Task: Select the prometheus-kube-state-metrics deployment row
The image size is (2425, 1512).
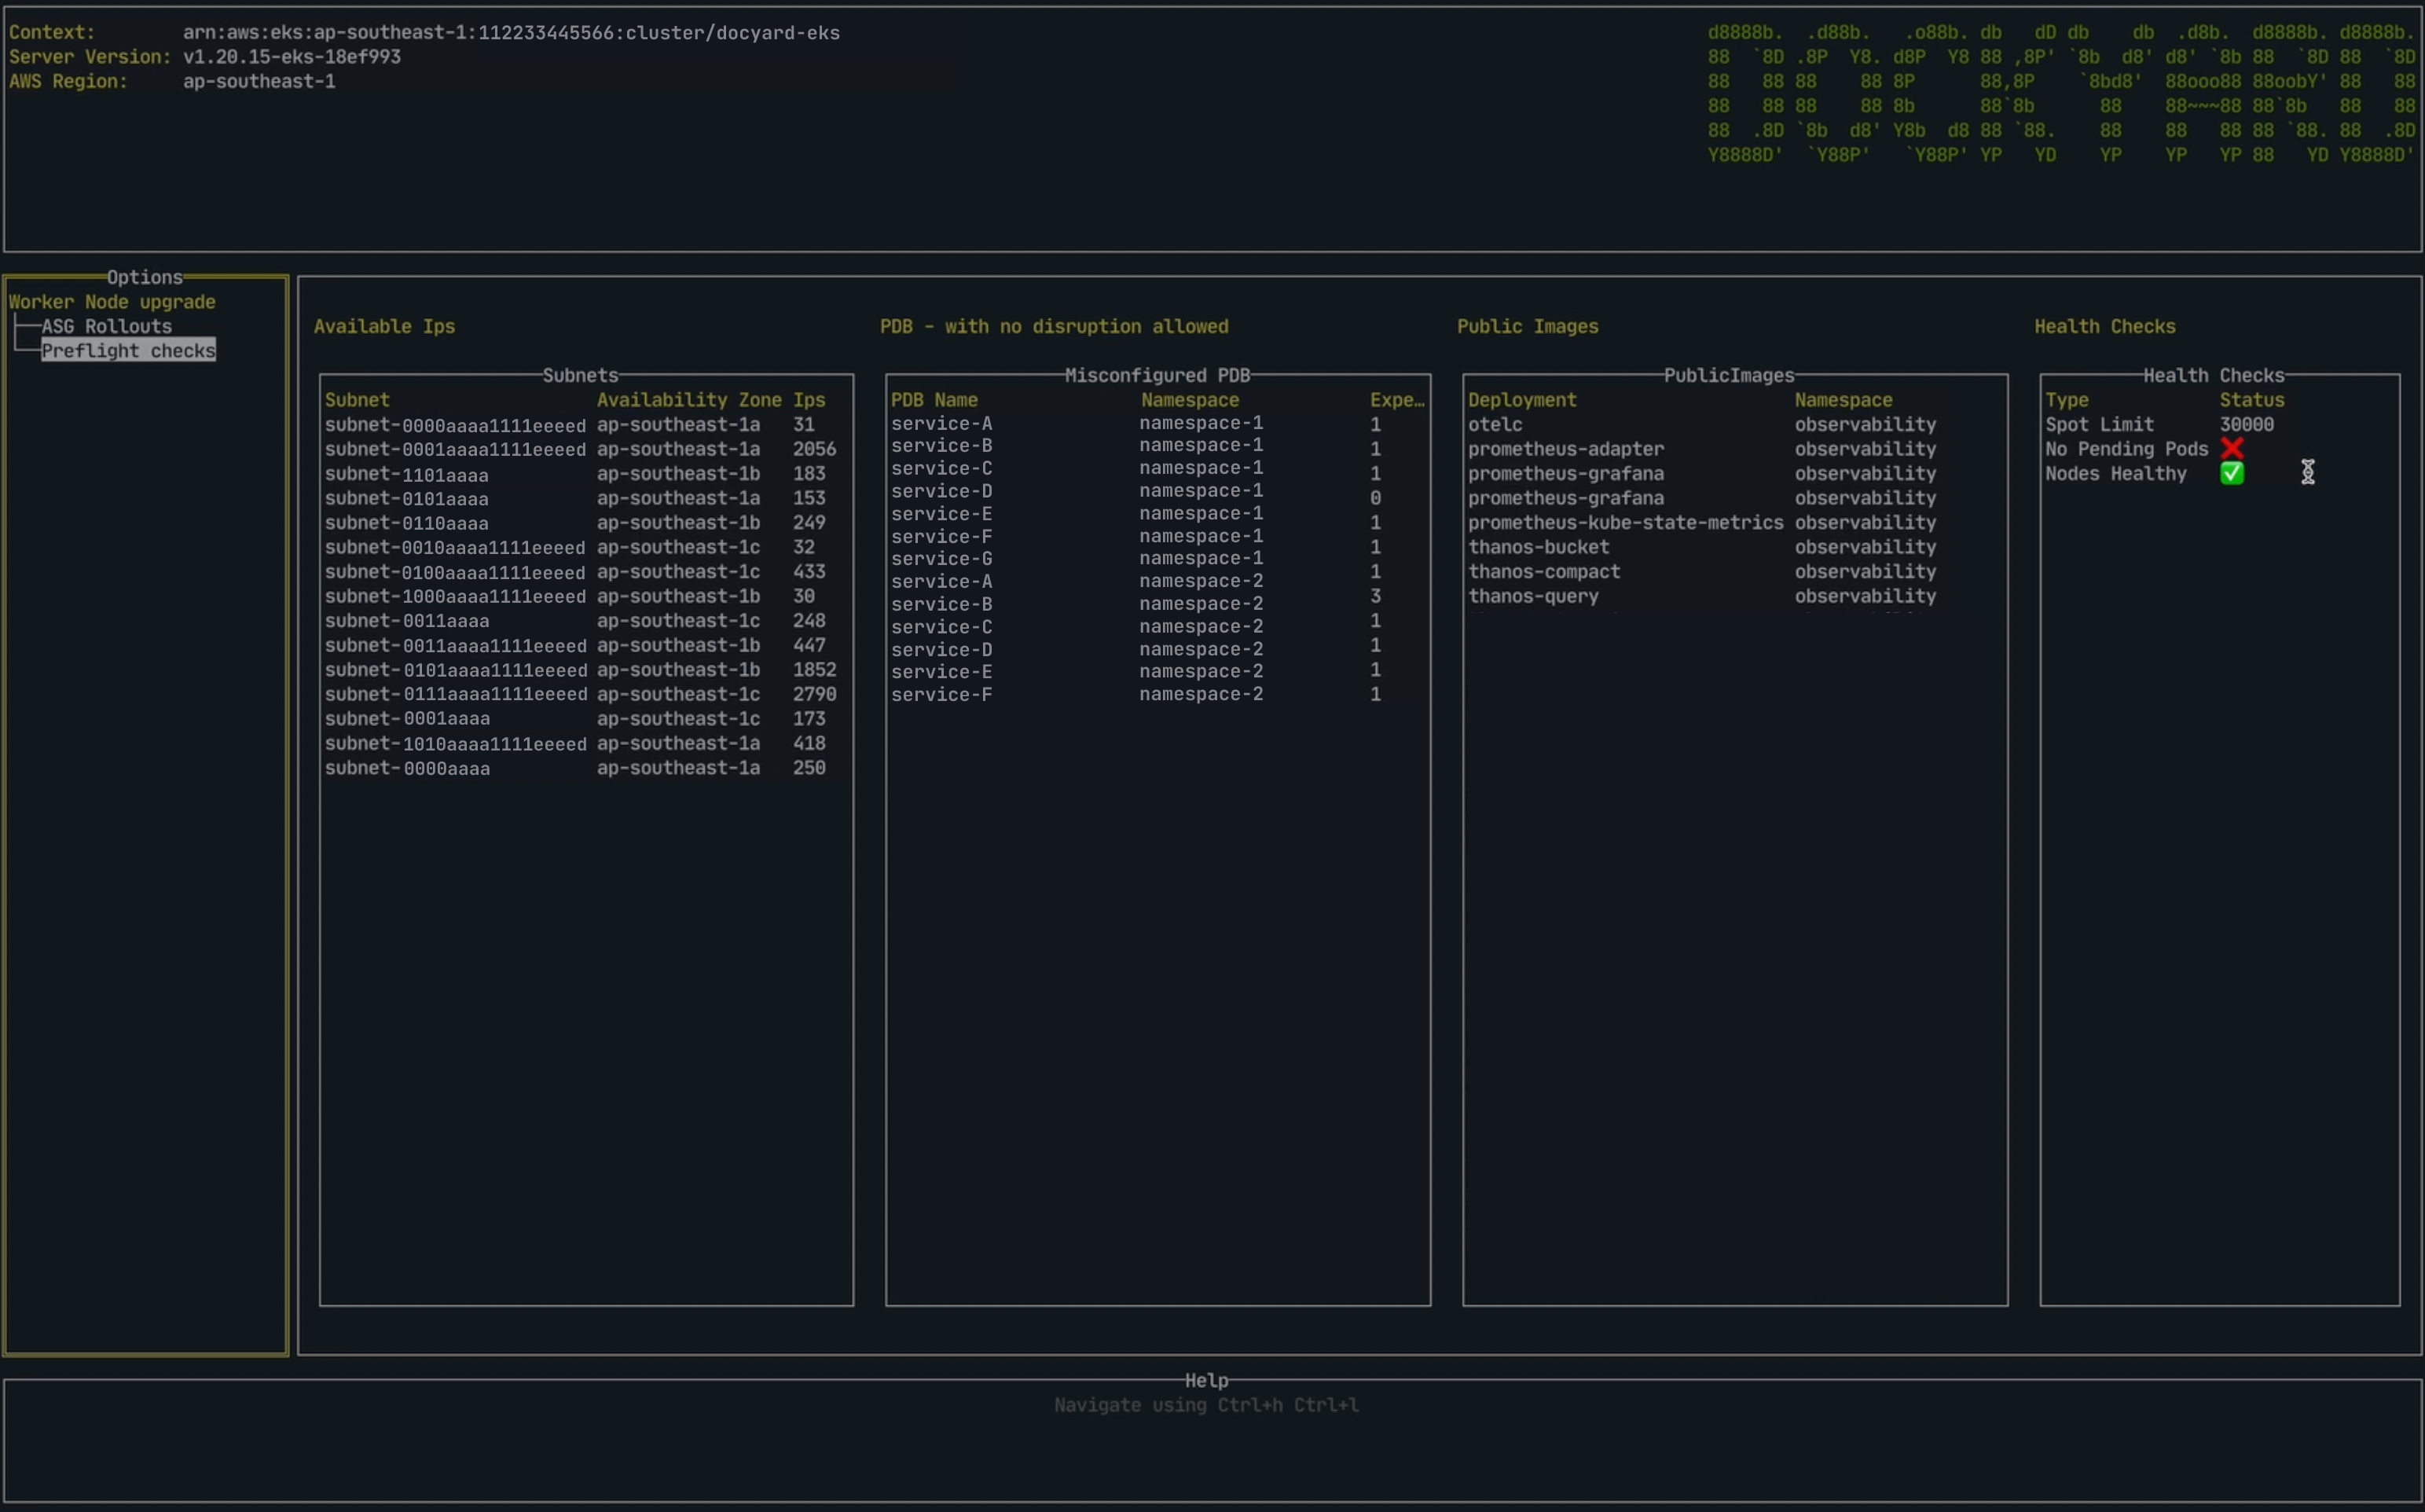Action: (1624, 522)
